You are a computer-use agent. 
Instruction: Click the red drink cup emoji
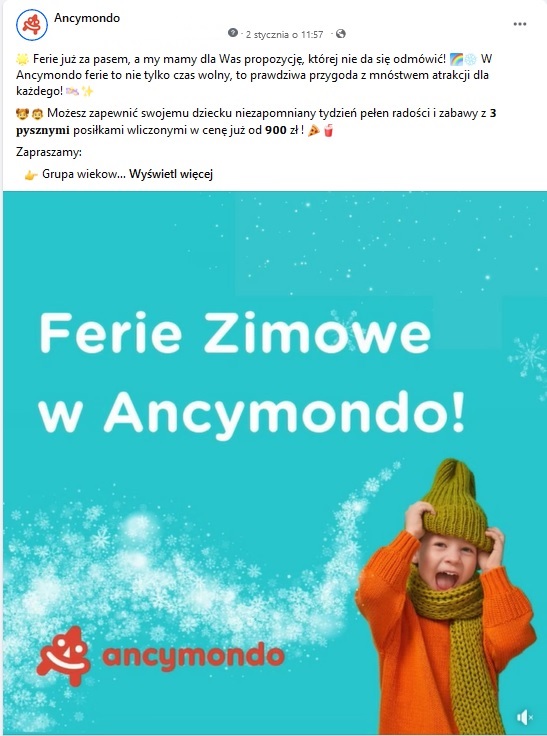tap(328, 131)
